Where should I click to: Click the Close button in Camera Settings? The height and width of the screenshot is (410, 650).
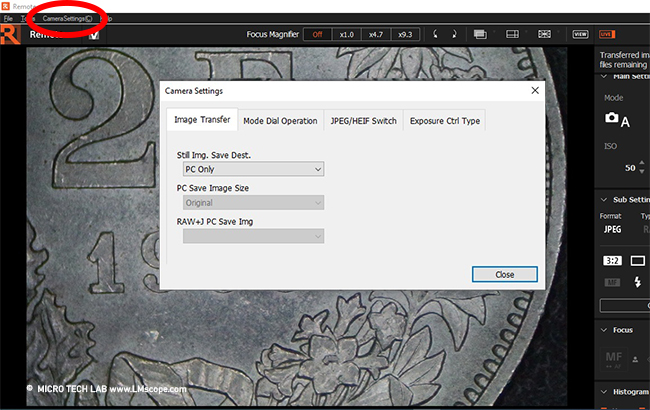(x=504, y=274)
